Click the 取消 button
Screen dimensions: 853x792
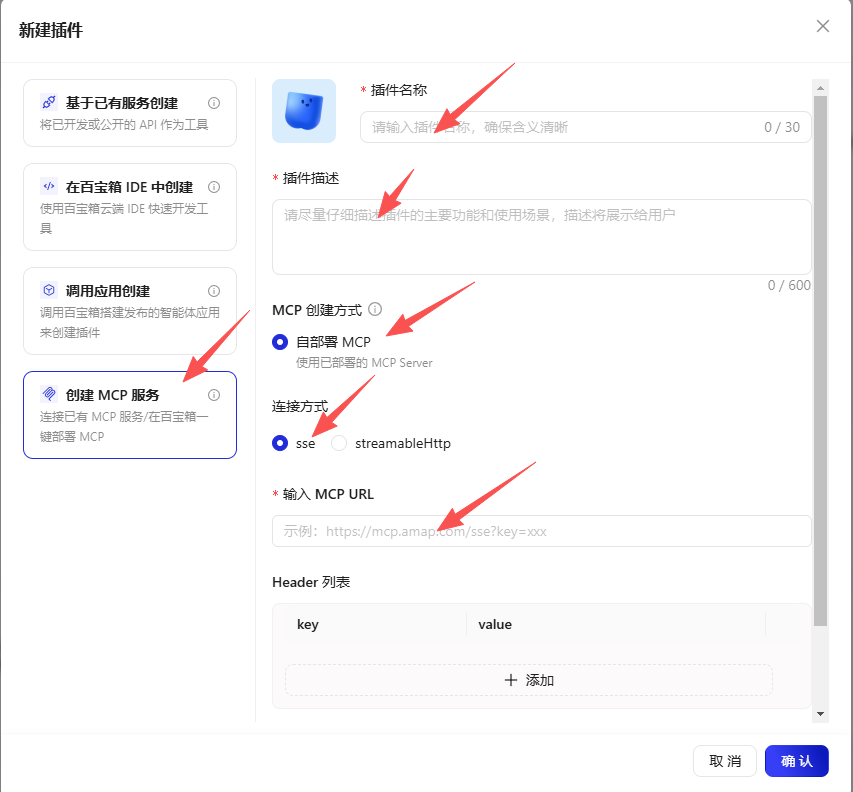[725, 761]
